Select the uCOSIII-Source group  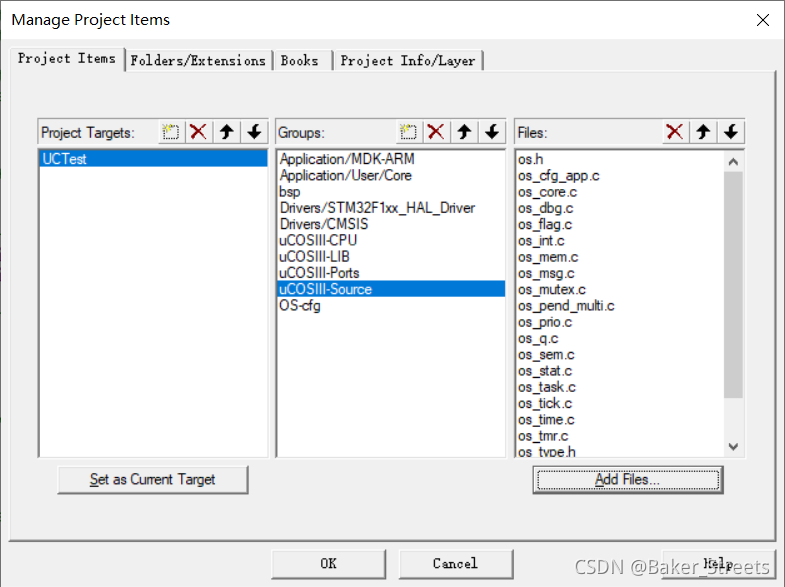tap(390, 289)
